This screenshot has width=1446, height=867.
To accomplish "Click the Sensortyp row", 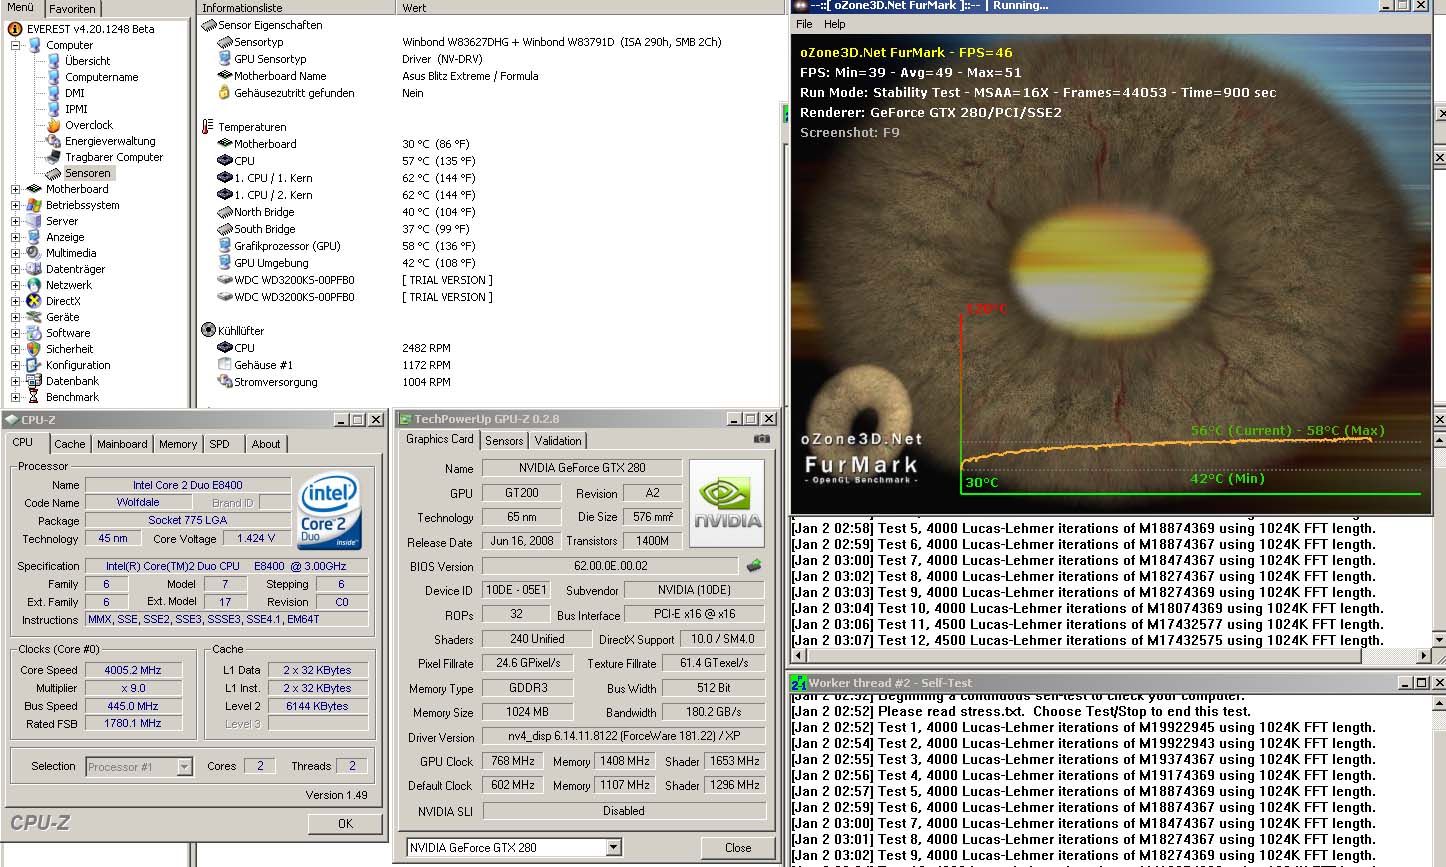I will click(x=490, y=42).
